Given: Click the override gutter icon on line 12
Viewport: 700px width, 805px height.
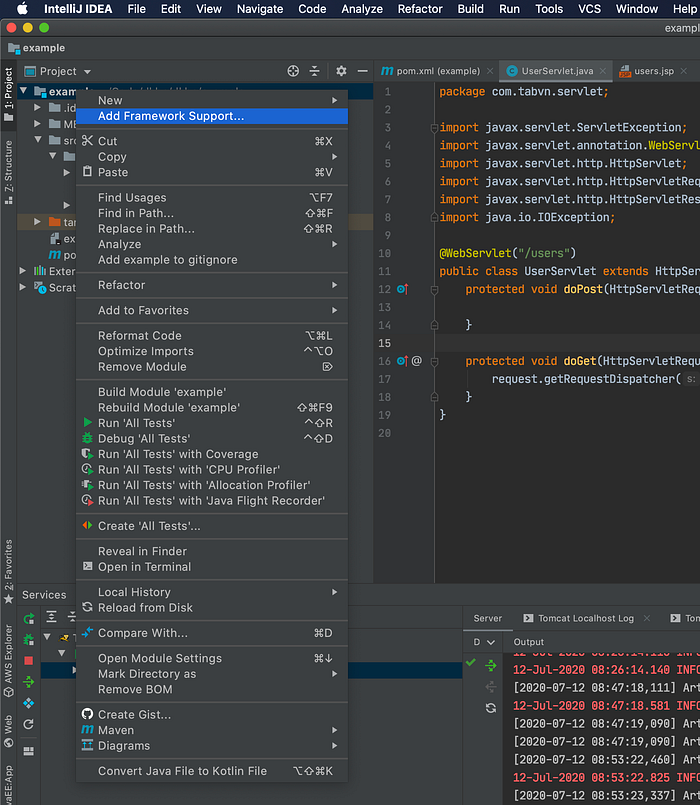Looking at the screenshot, I should 402,289.
